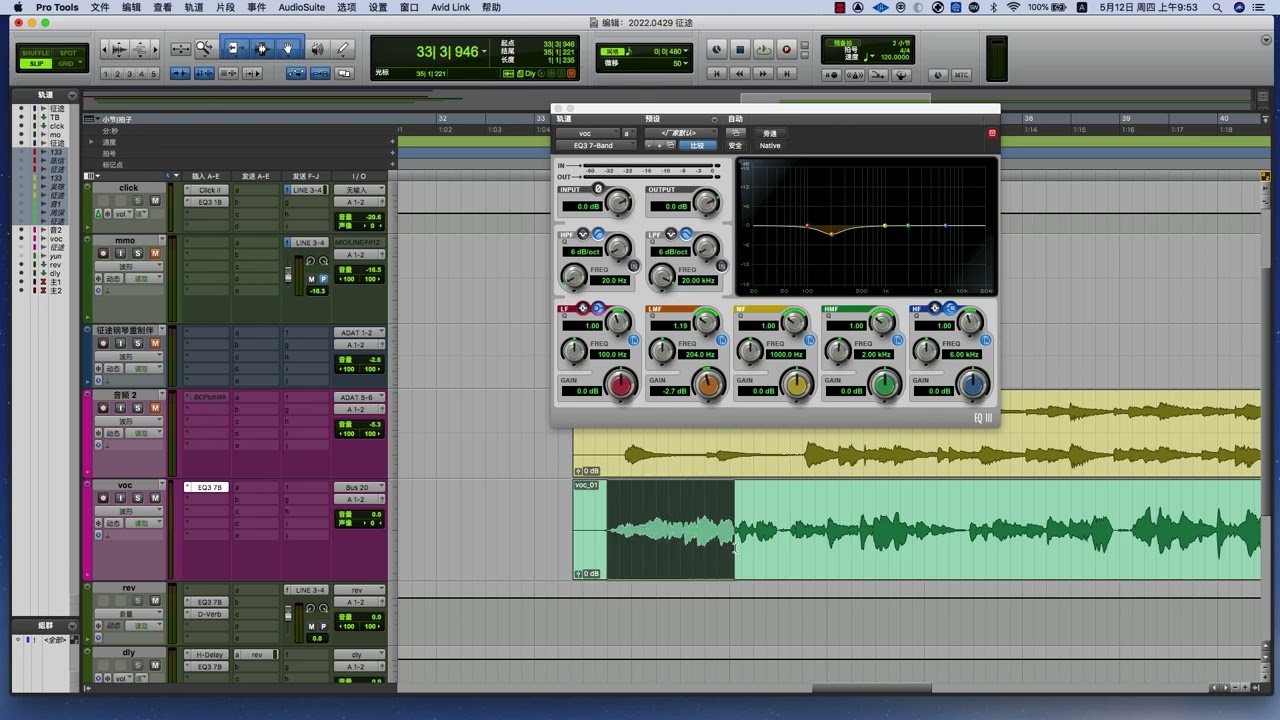The height and width of the screenshot is (720, 1280).
Task: Click the main counter display dropdown arrow
Action: point(485,51)
